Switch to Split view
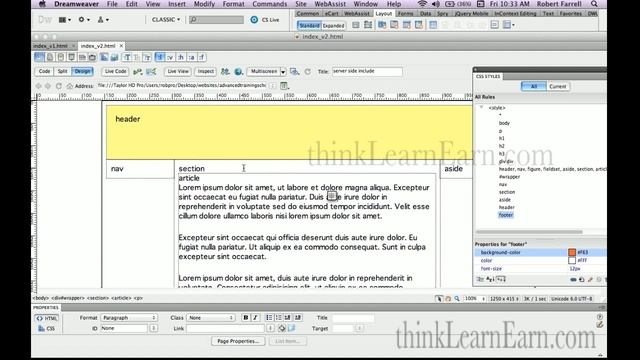 pos(62,71)
